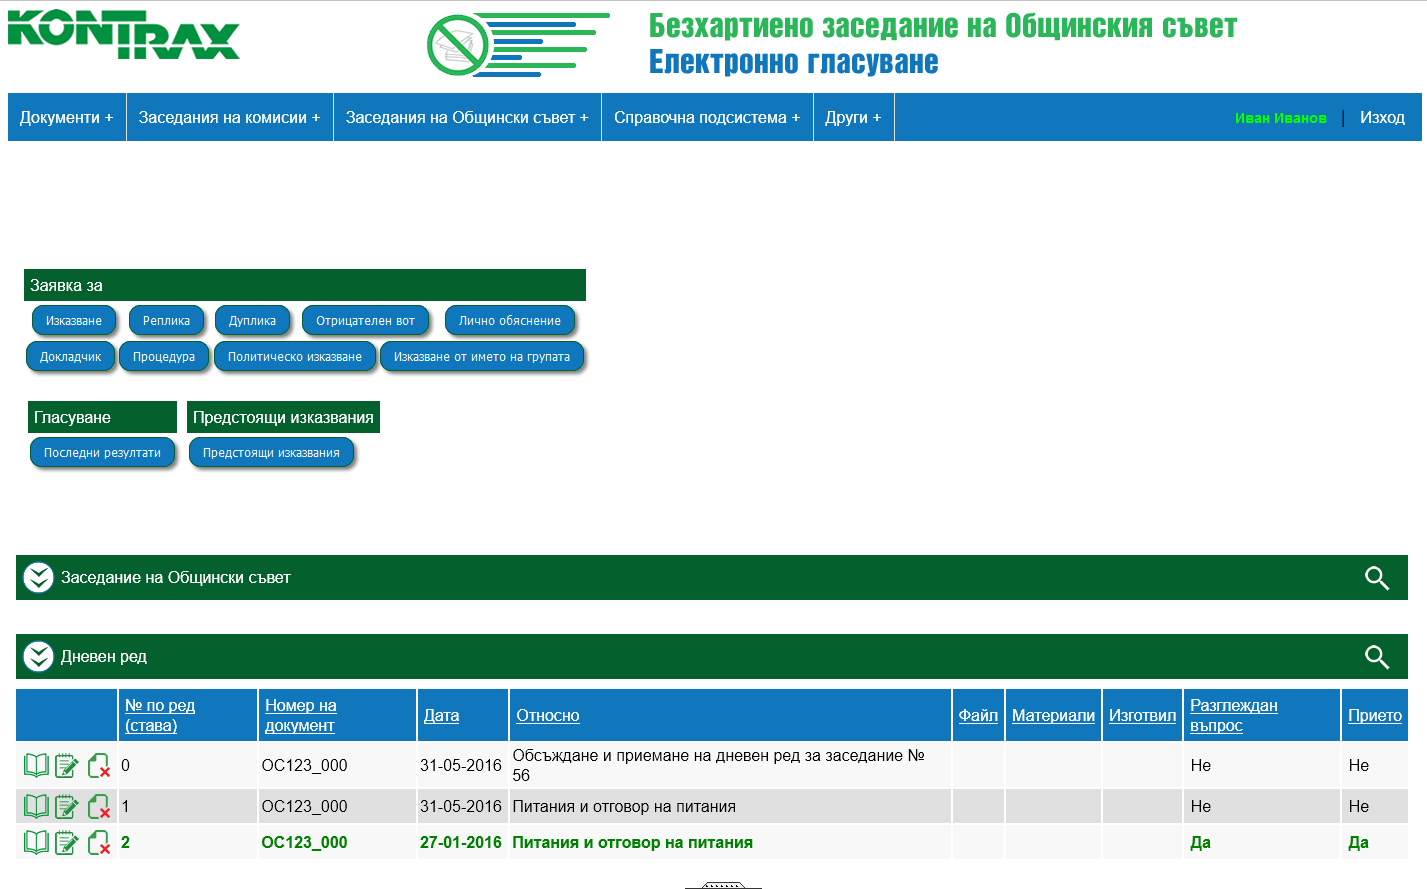
Task: Open book icon in row 1
Action: coord(36,806)
